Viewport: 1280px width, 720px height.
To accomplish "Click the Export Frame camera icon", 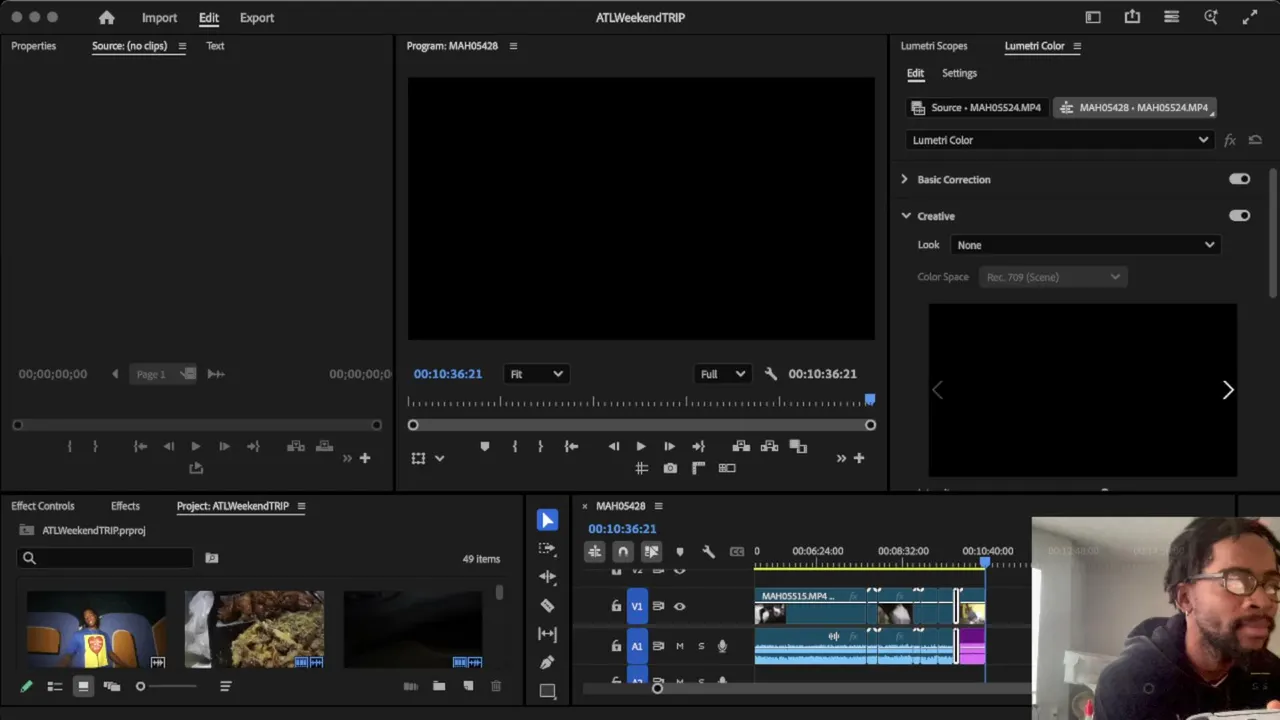I will 670,468.
